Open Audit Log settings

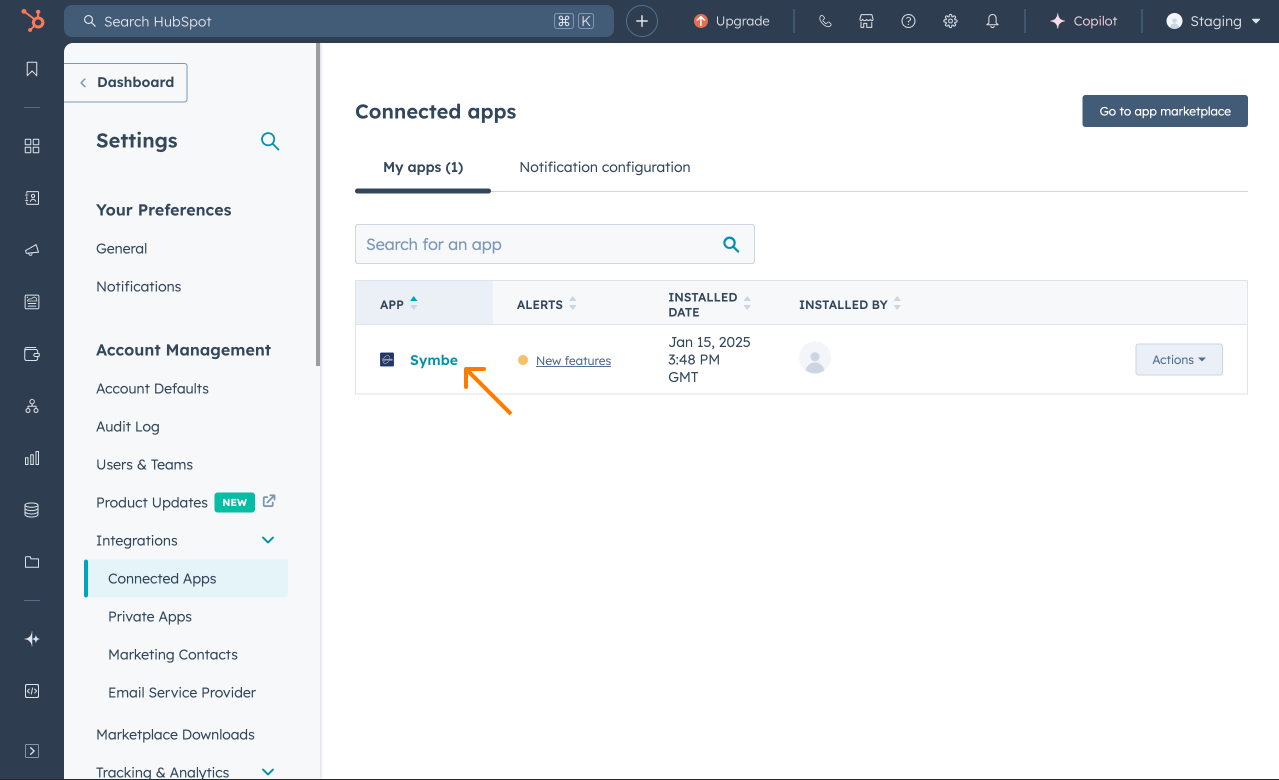[x=128, y=427]
